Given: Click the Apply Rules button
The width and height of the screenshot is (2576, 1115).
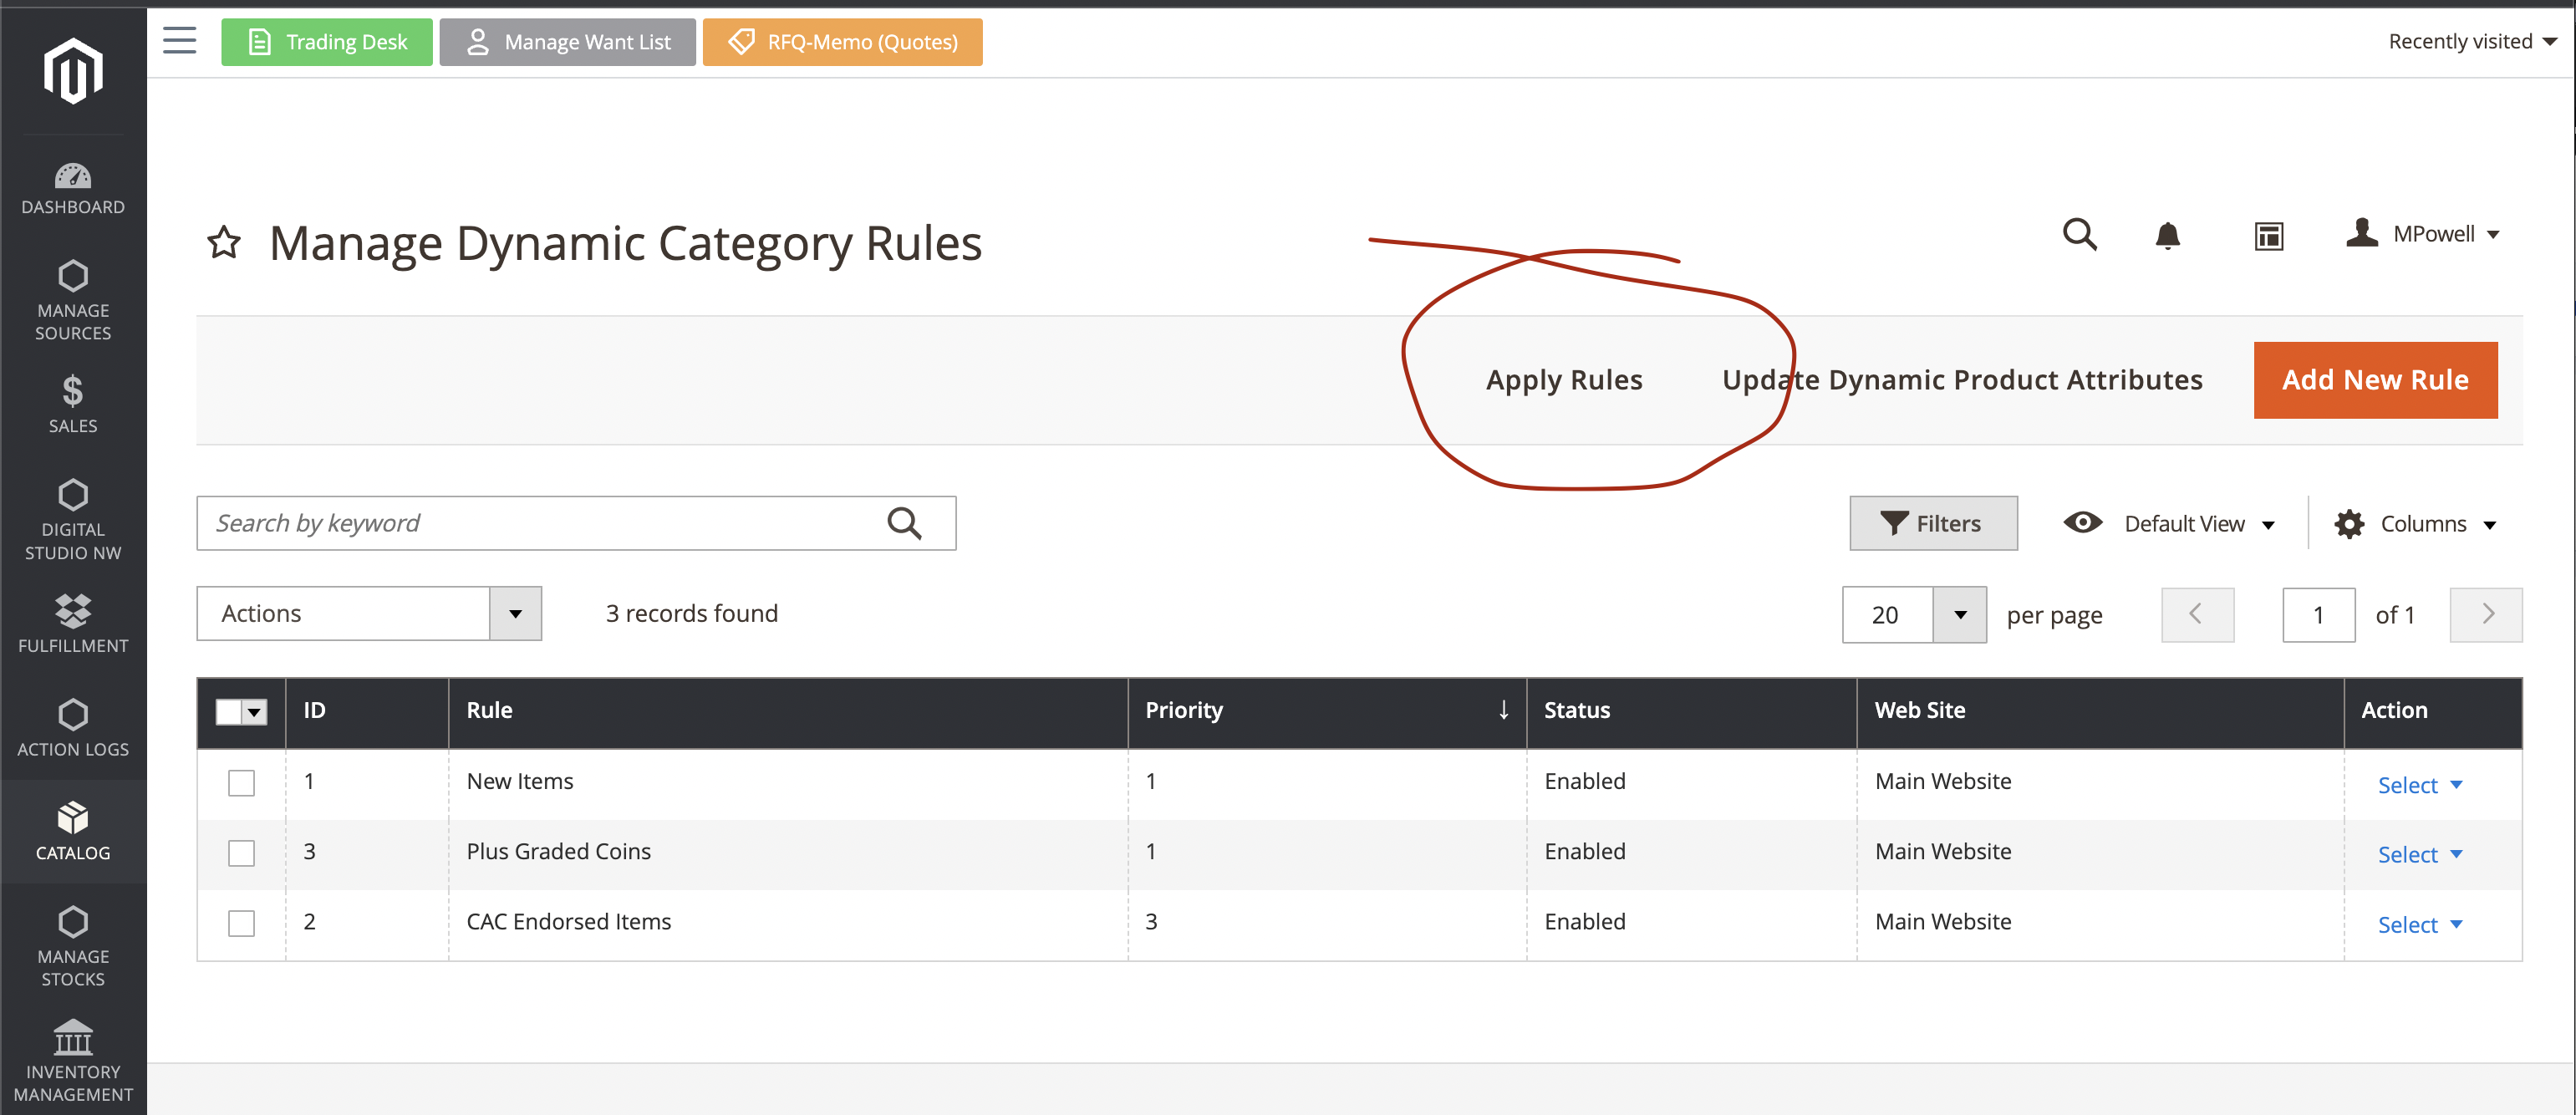Looking at the screenshot, I should (x=1563, y=380).
